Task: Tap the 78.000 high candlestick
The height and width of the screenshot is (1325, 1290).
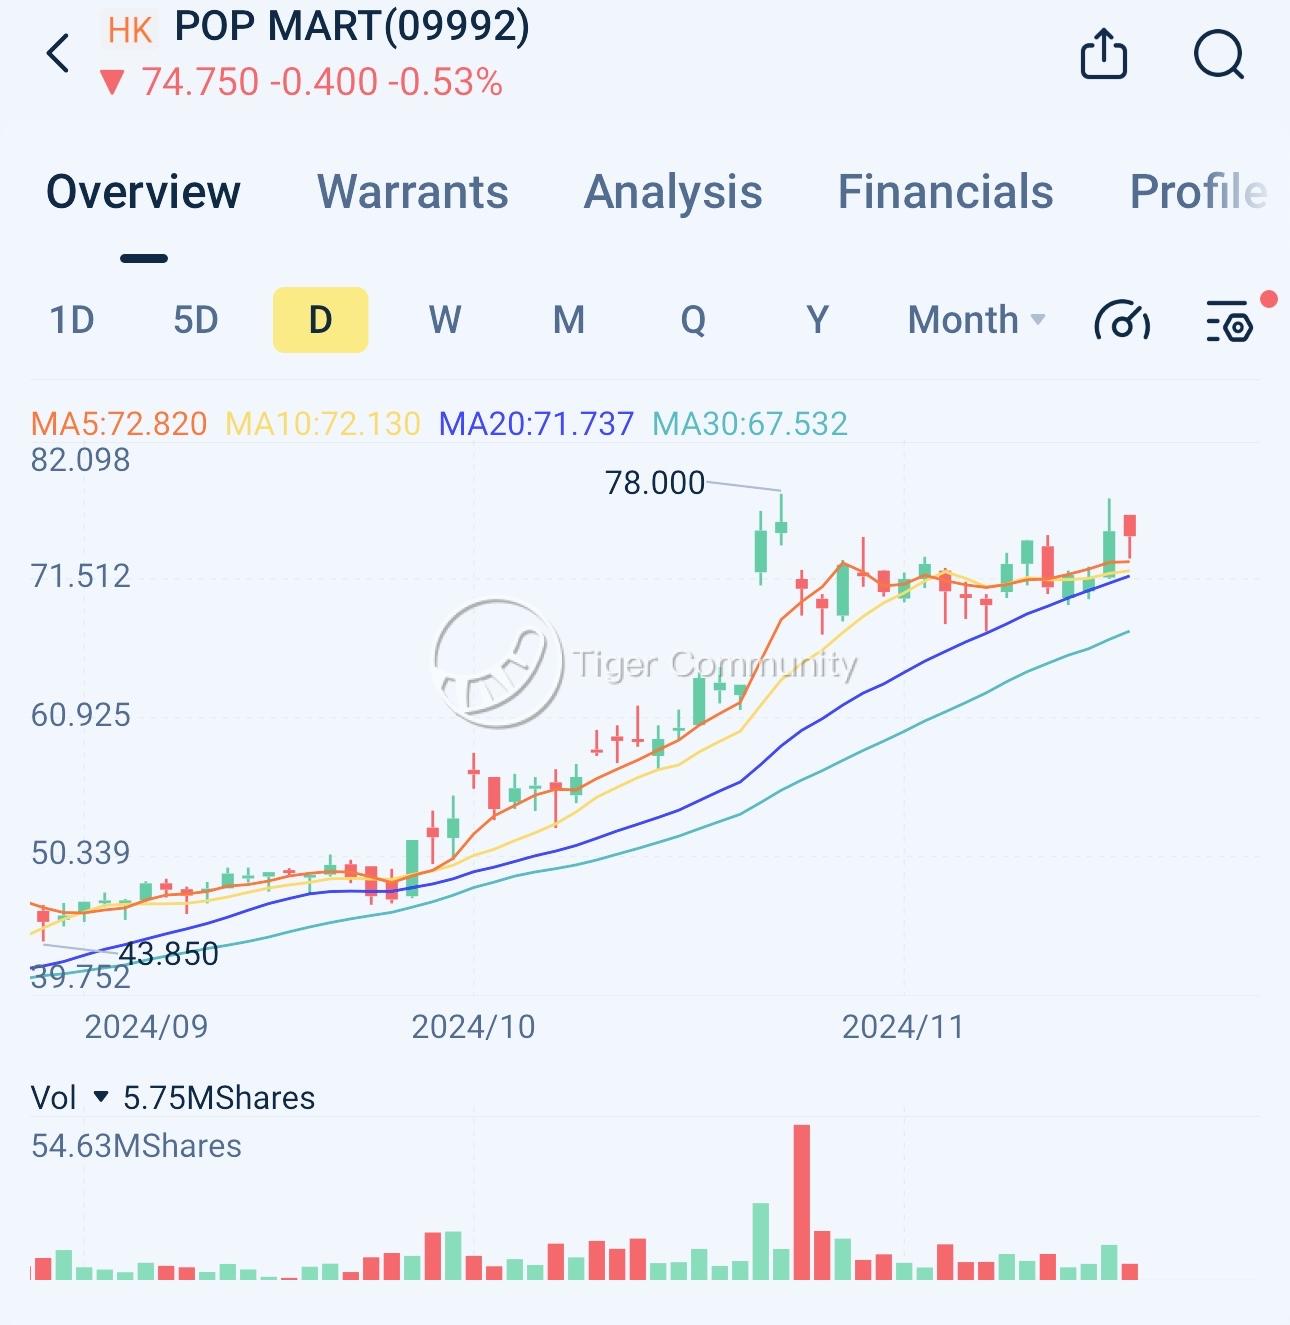Action: click(x=781, y=520)
